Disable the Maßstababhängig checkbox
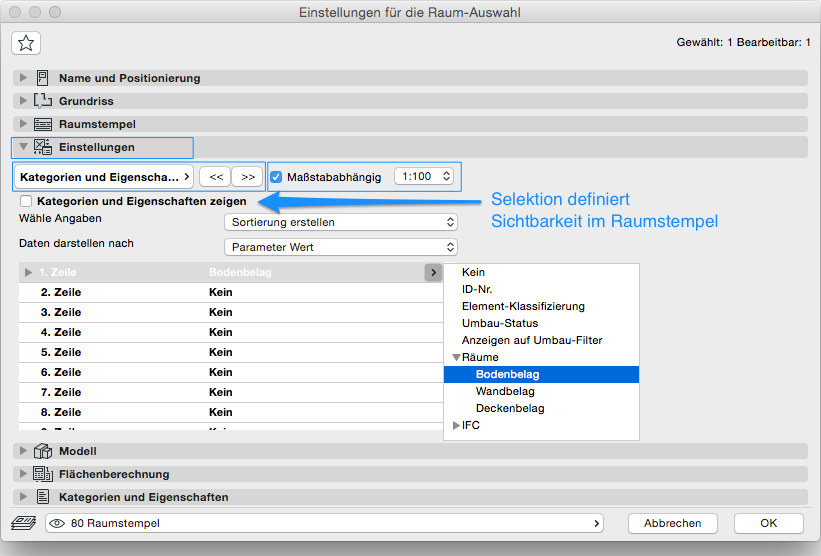 click(277, 177)
